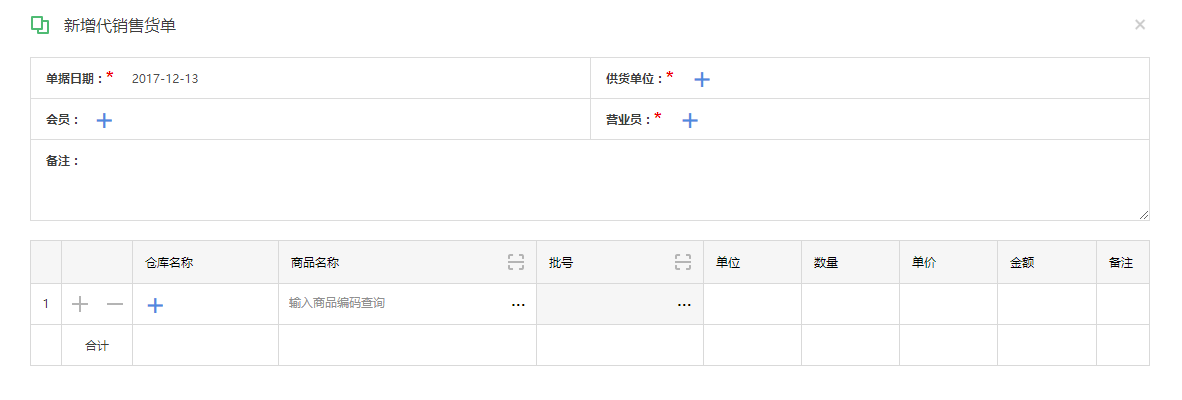This screenshot has width=1182, height=400.
Task: Click the 单据日期 date field 2017-12-13
Action: click(x=165, y=78)
